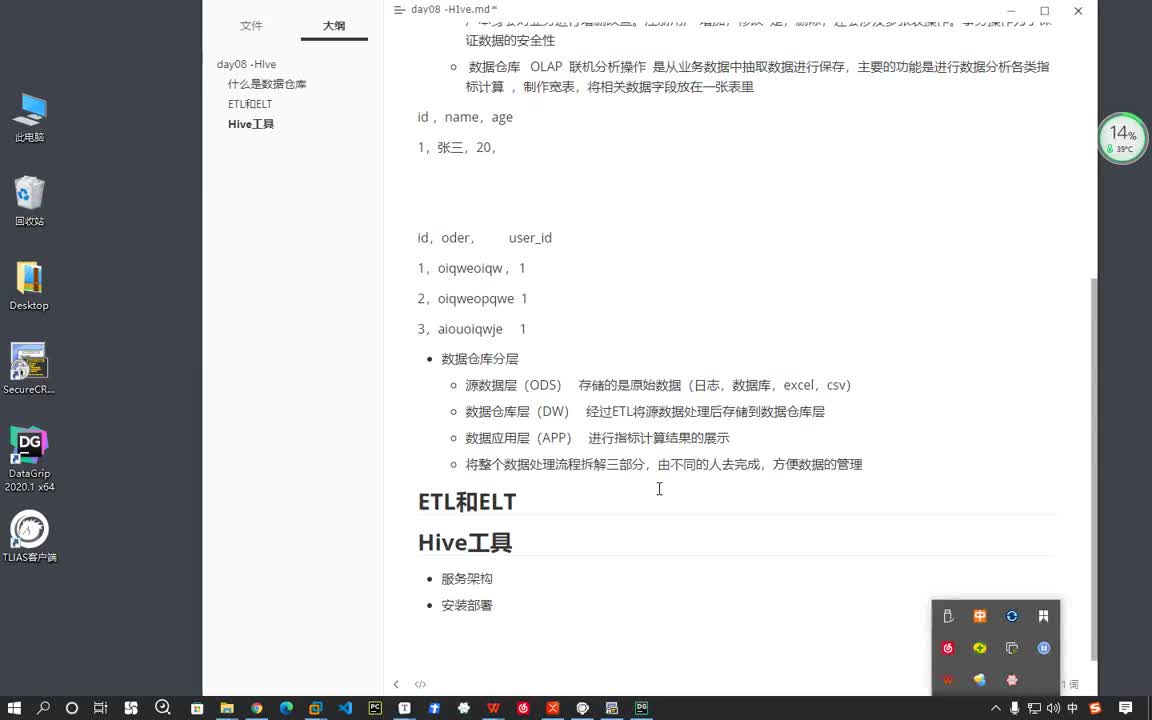Open the Desktop folder icon

click(29, 286)
